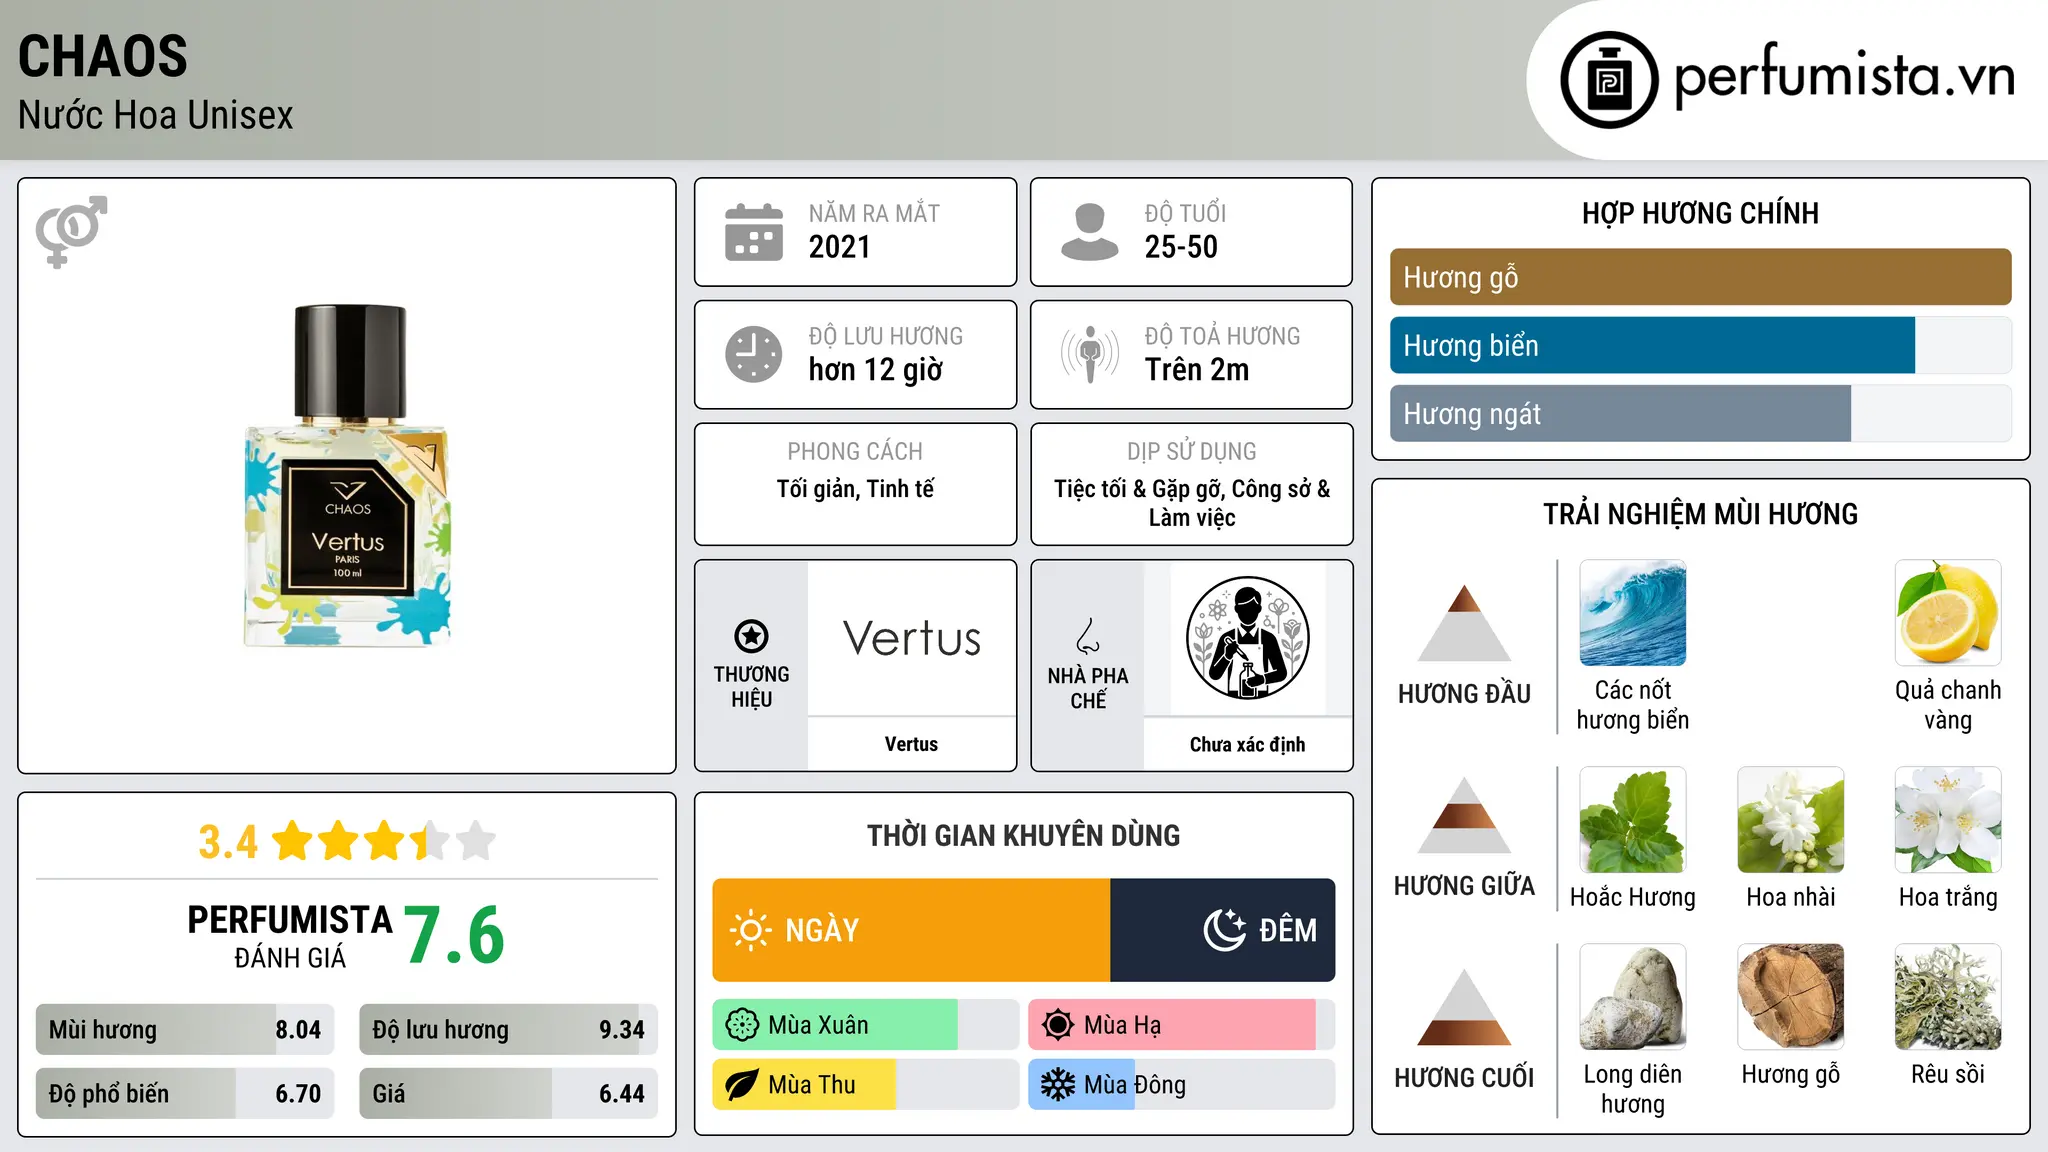Click the Mùa Xuân season bar label

pos(818,1025)
